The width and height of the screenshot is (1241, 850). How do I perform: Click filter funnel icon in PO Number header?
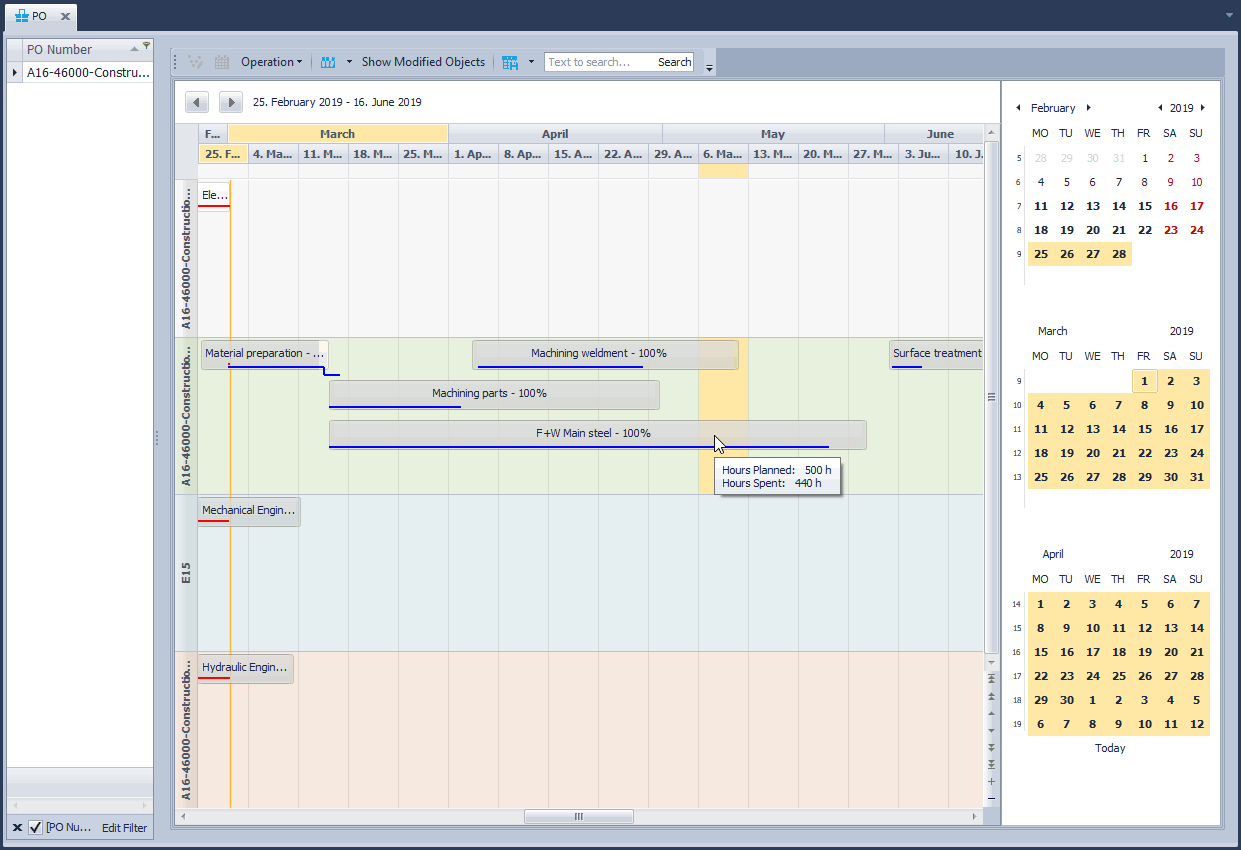[x=146, y=45]
